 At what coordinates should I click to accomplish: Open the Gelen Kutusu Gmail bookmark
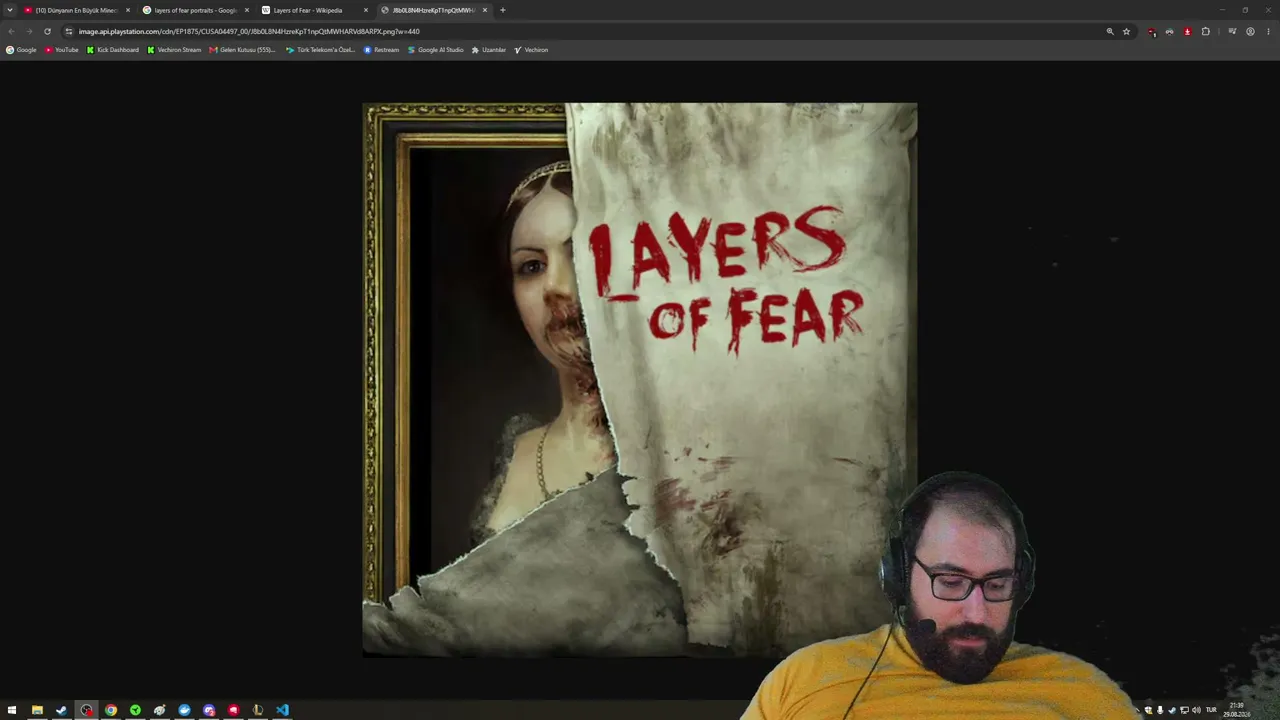242,50
